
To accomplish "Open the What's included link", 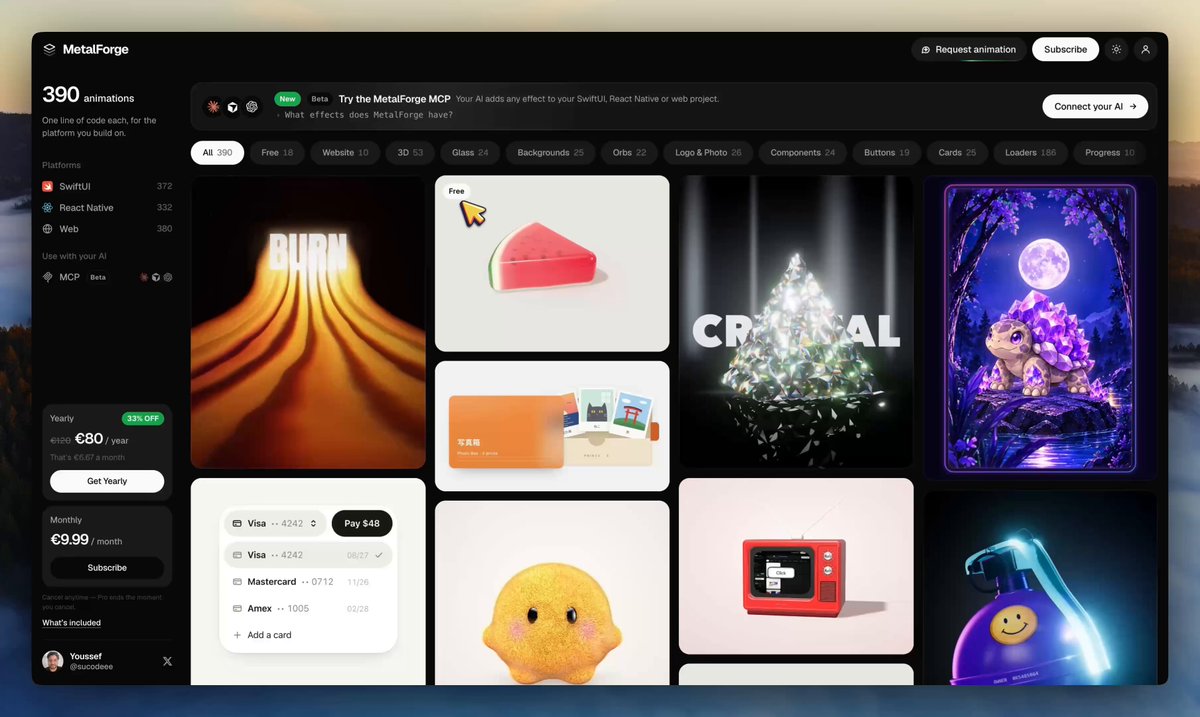I will [71, 623].
